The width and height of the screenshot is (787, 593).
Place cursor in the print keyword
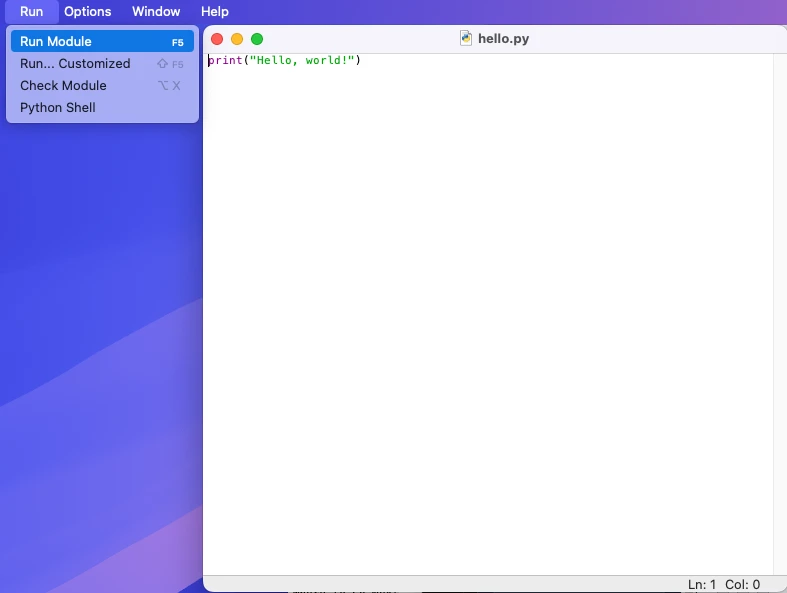click(x=225, y=60)
